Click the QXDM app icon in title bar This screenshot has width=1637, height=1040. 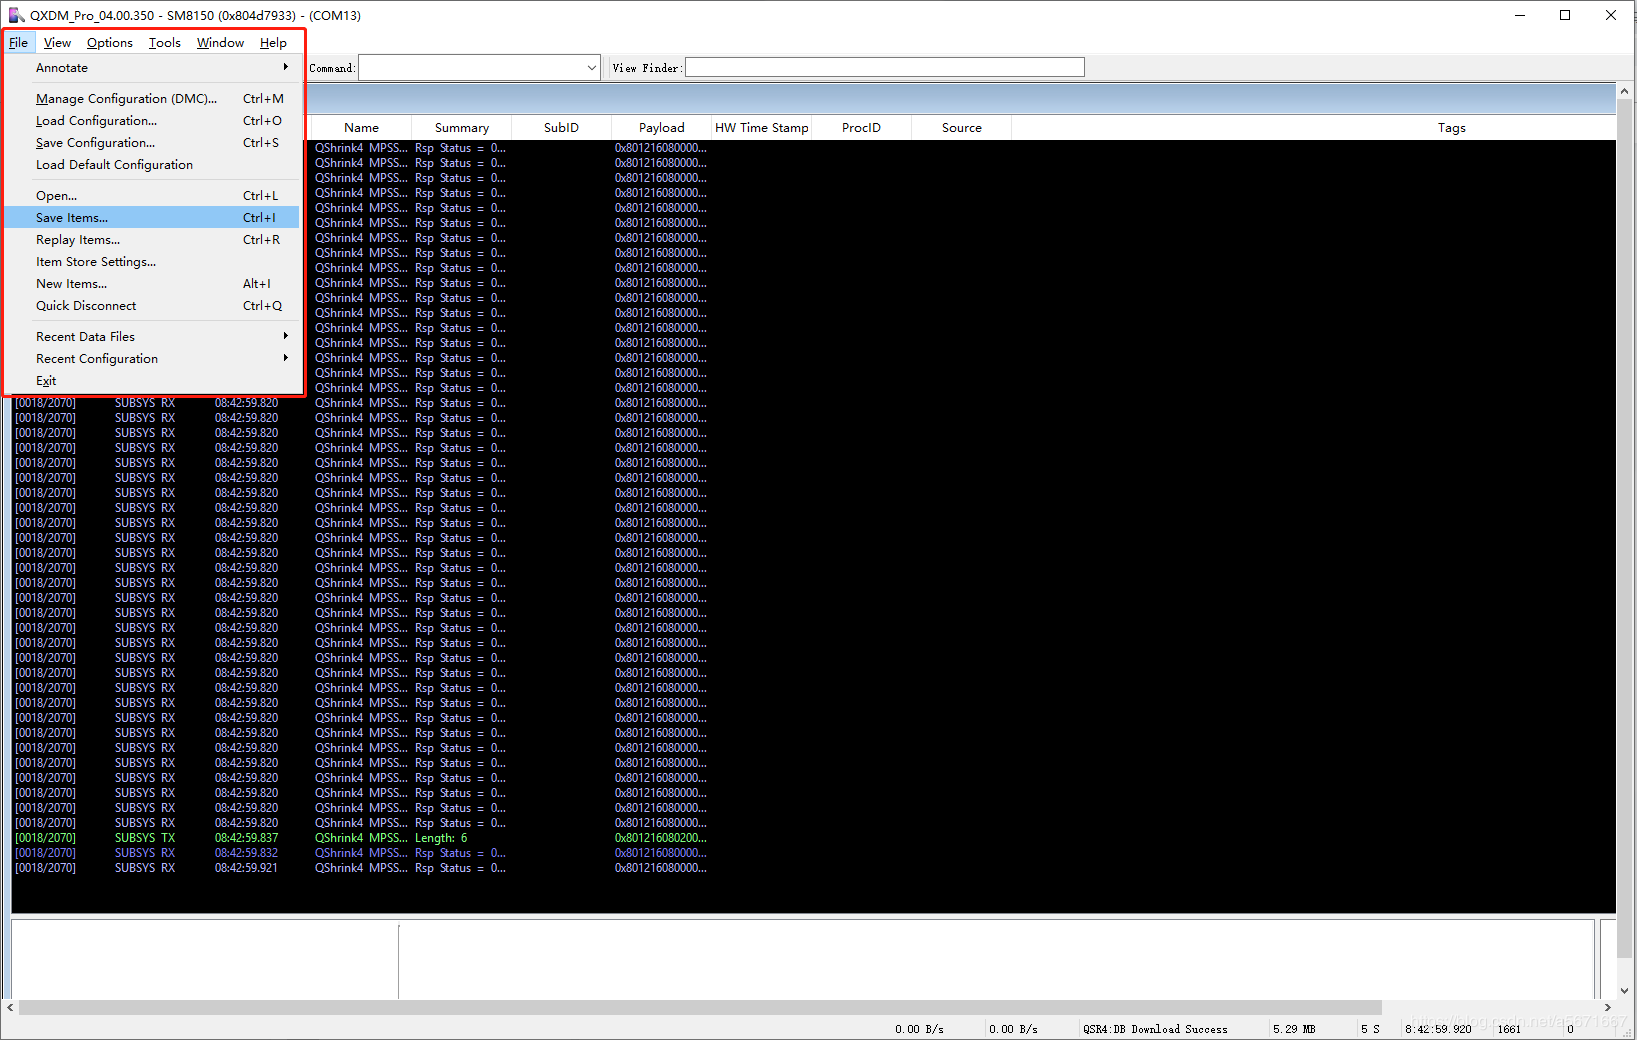(x=16, y=15)
